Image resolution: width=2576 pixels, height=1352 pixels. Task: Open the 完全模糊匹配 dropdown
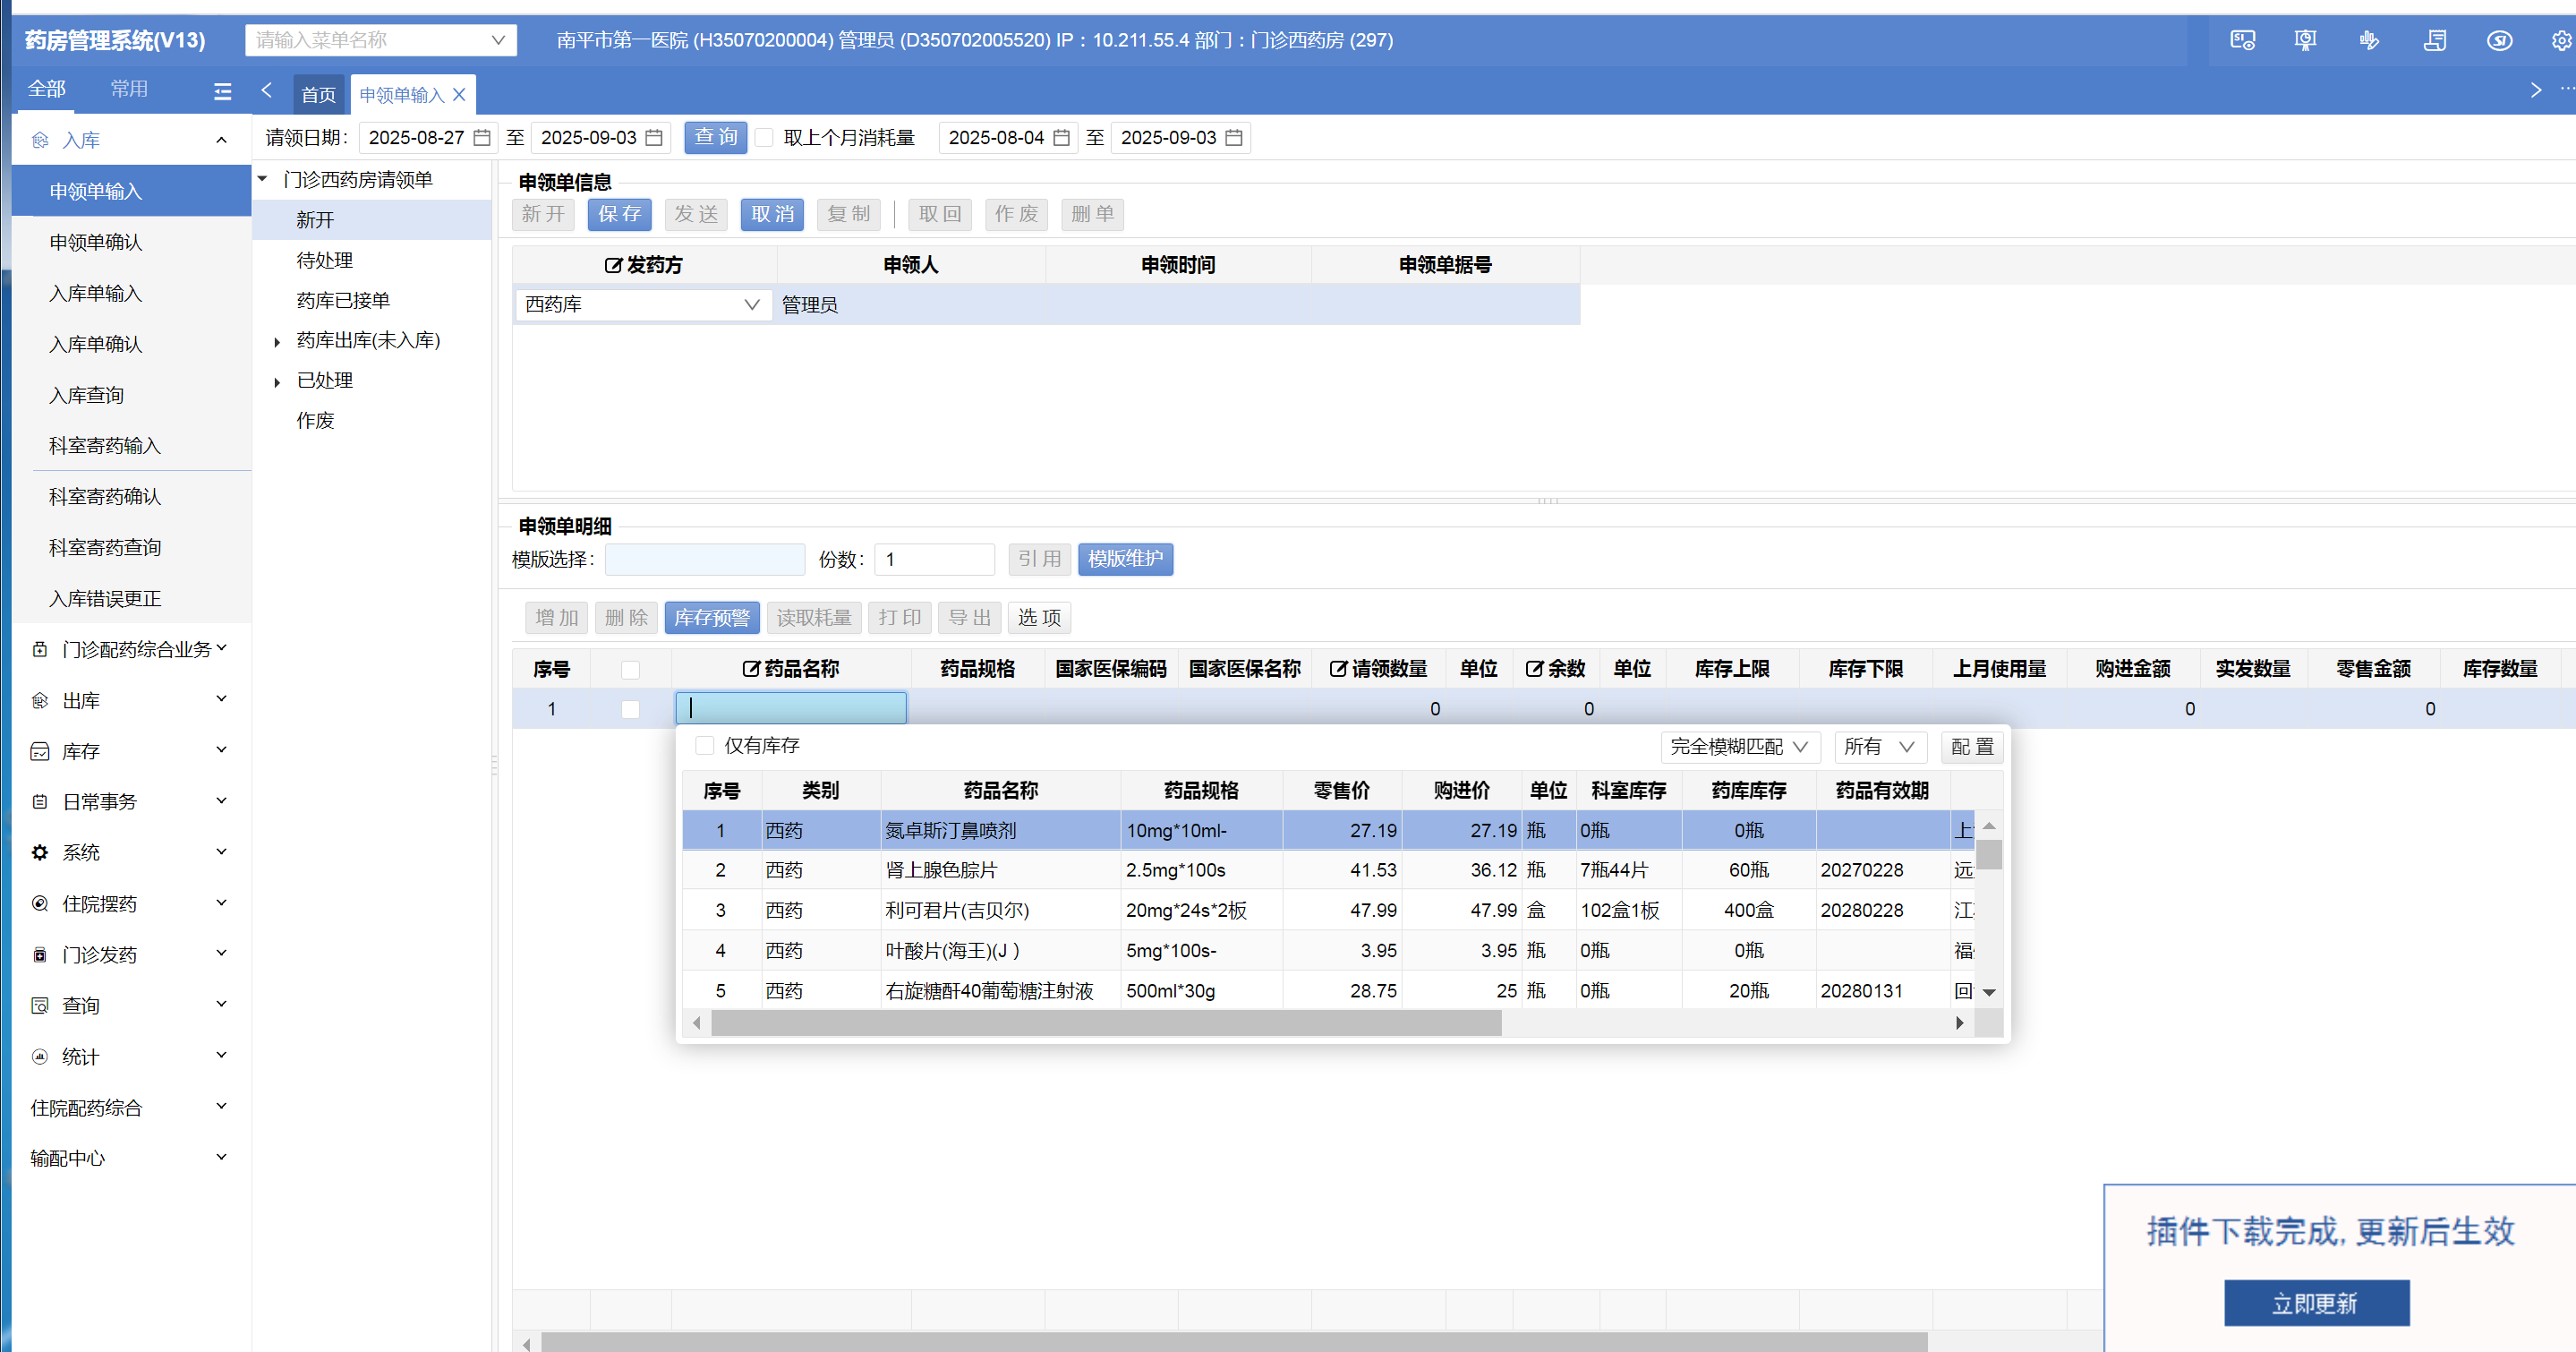point(1739,746)
